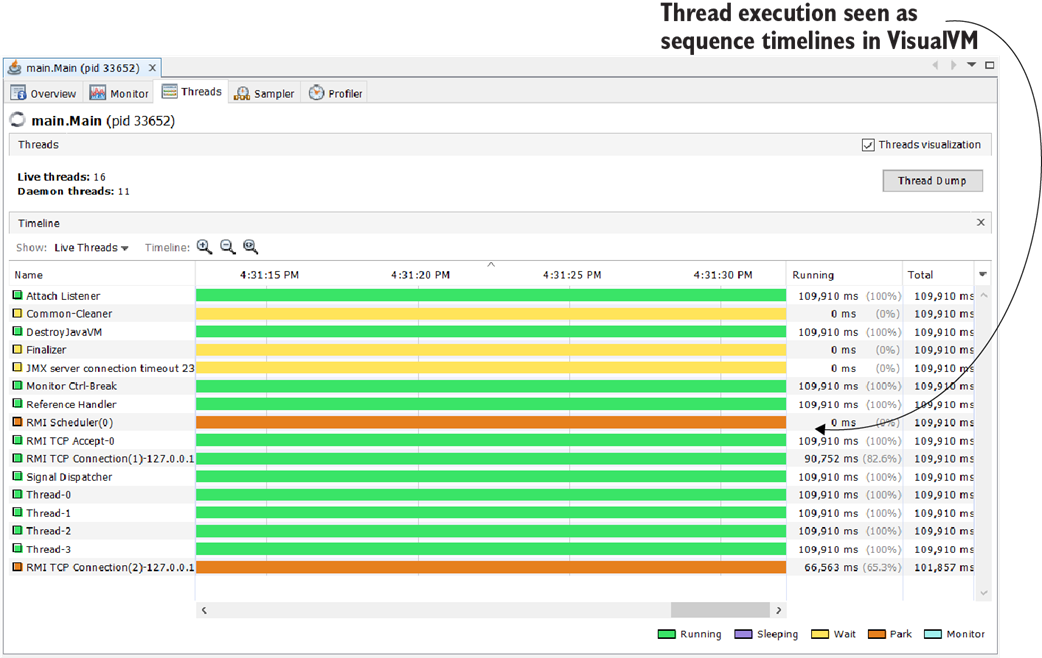Click the Sampler tab icon
The image size is (1042, 658).
[241, 93]
